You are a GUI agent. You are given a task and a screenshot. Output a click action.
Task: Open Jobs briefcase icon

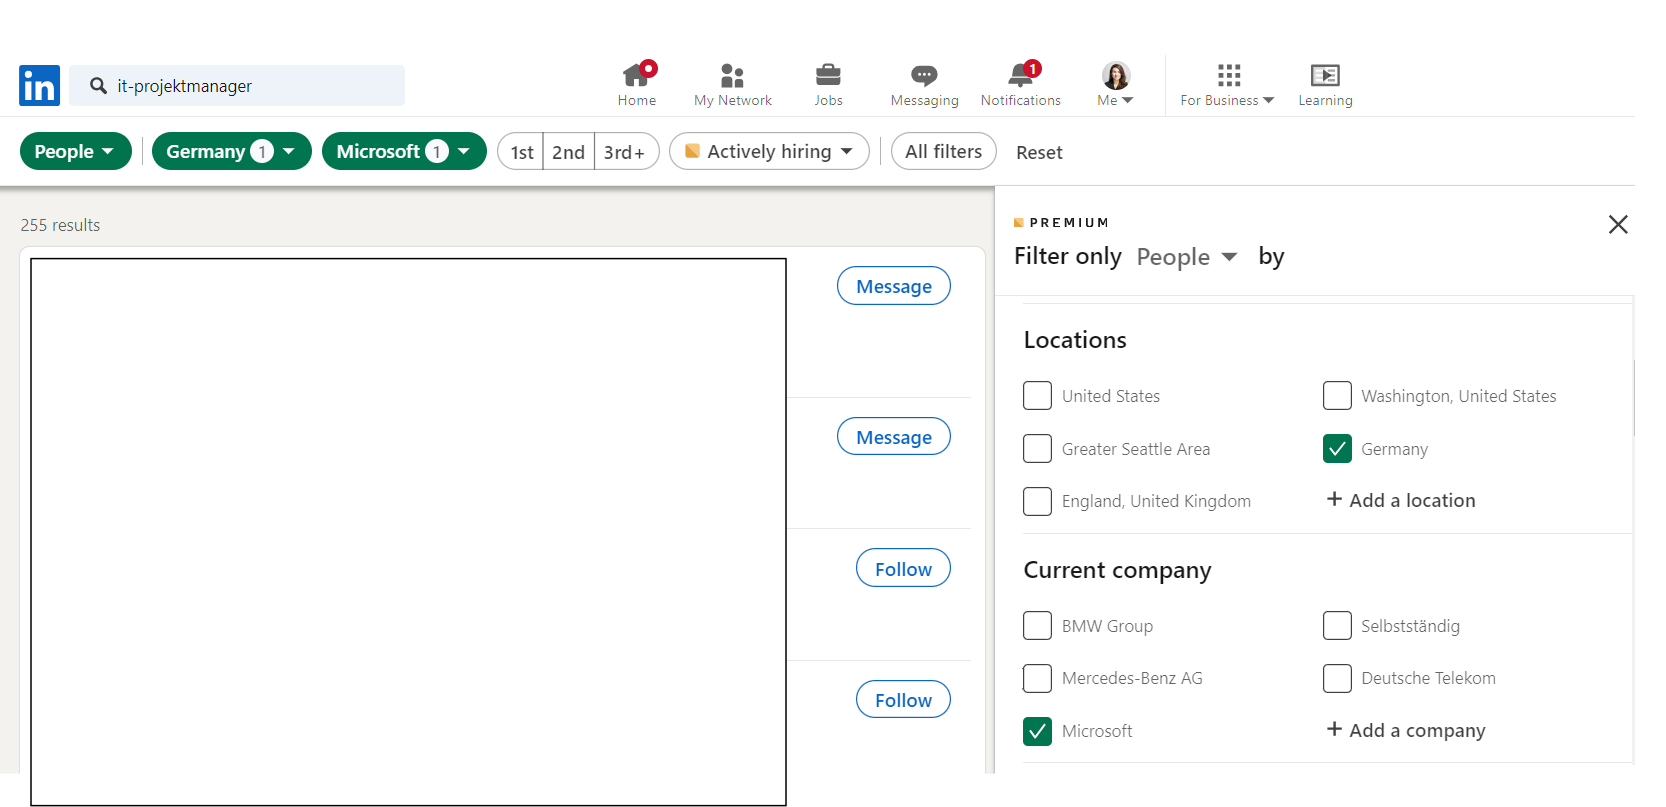(828, 75)
